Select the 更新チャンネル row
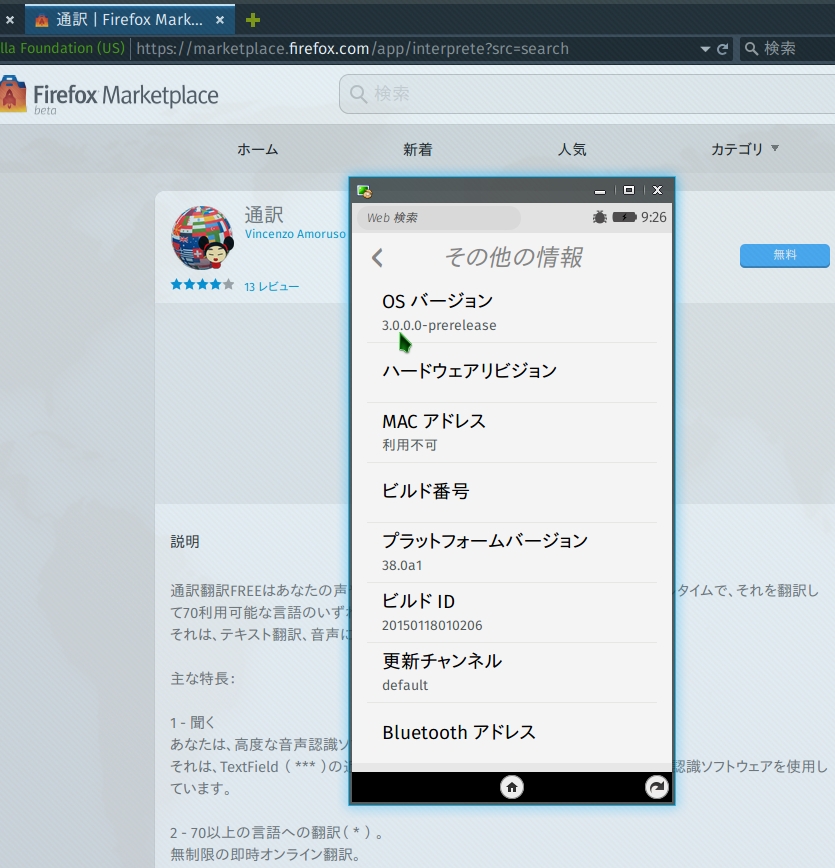Viewport: 835px width, 868px height. point(512,673)
